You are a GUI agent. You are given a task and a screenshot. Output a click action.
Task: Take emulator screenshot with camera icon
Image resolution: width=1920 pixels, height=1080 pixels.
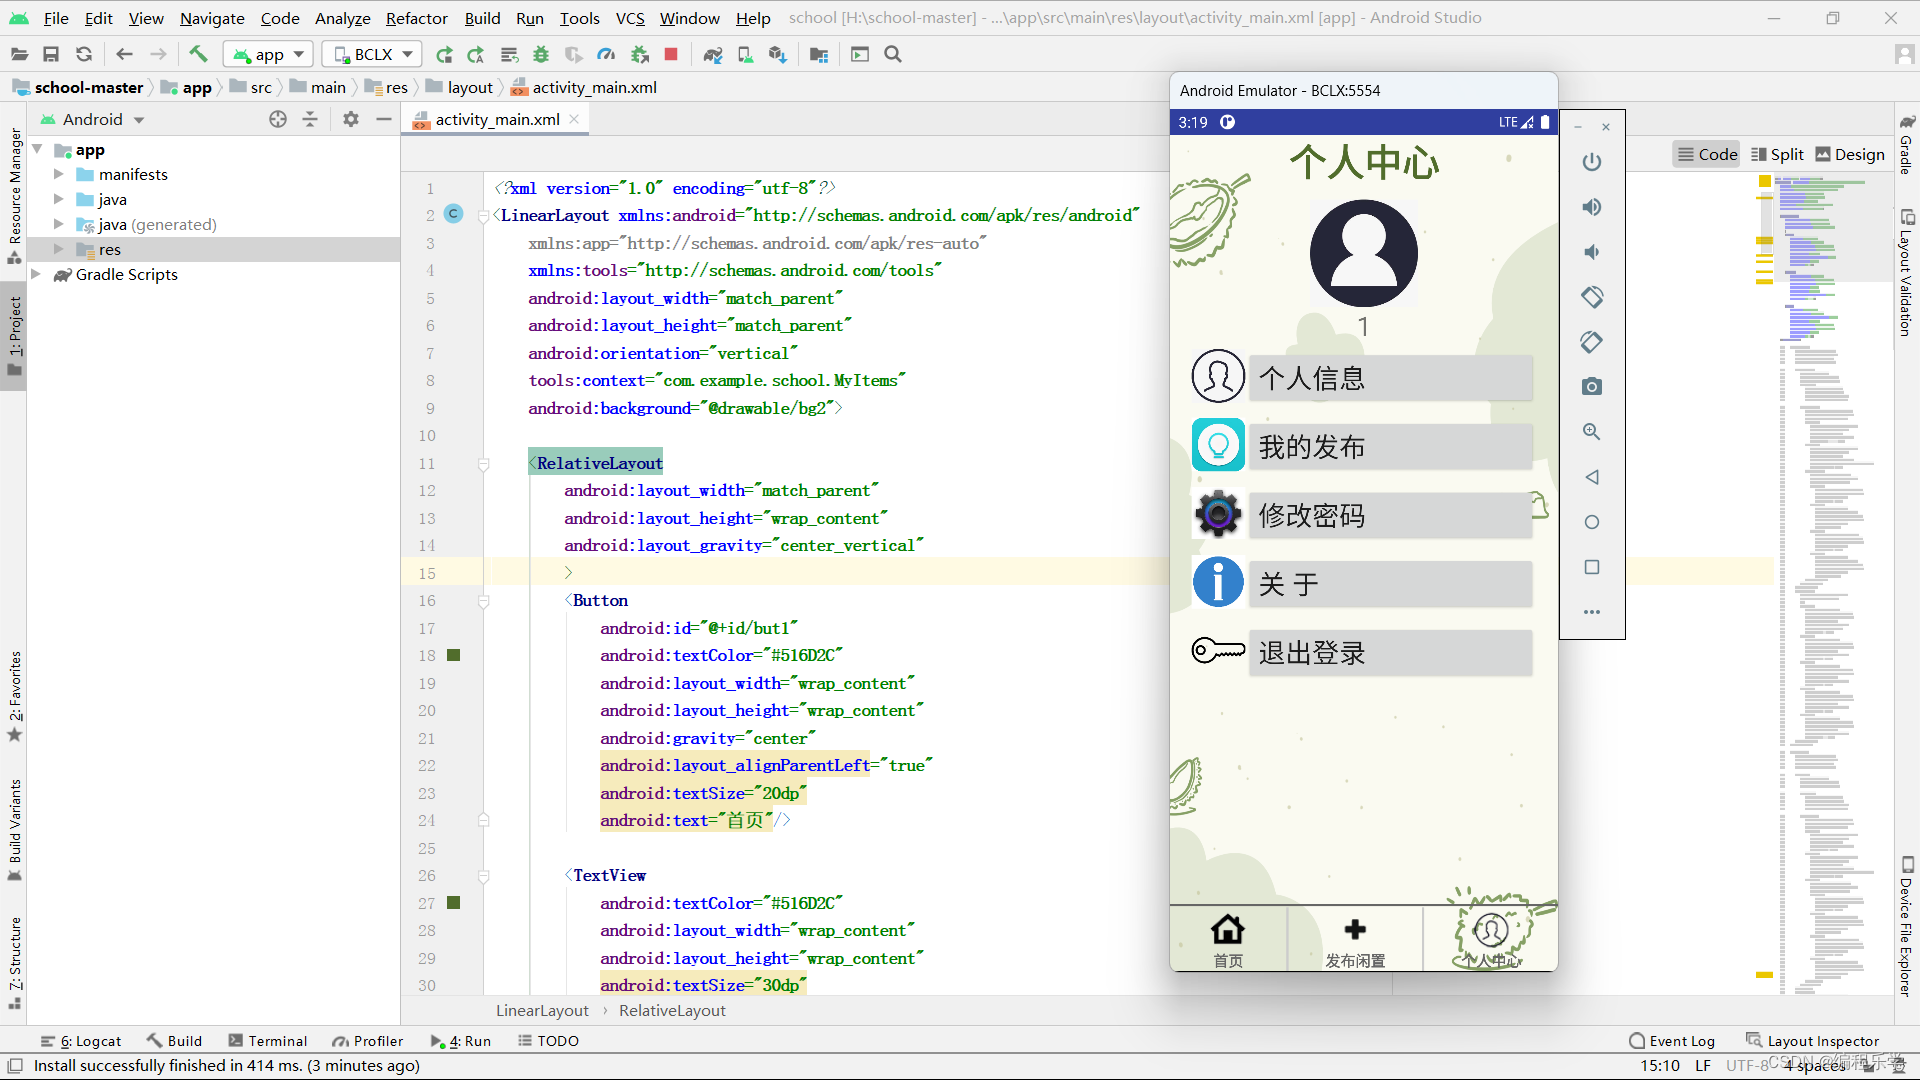click(1592, 387)
